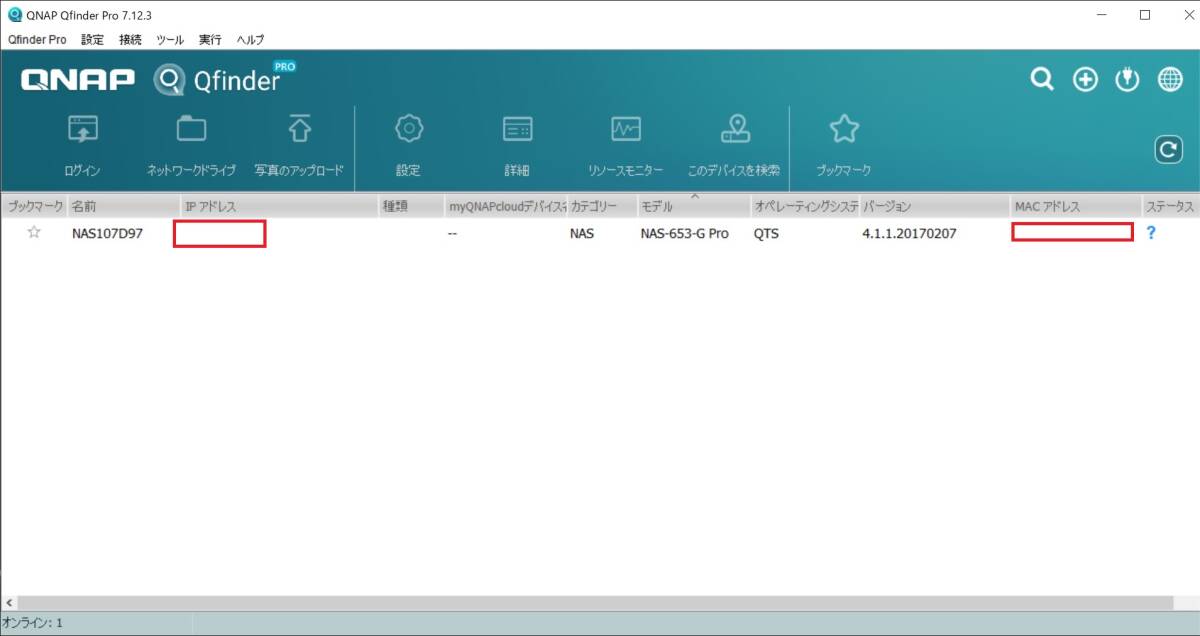Viewport: 1200px width, 636px height.
Task: Open the Qfinder Pro menu
Action: click(37, 40)
